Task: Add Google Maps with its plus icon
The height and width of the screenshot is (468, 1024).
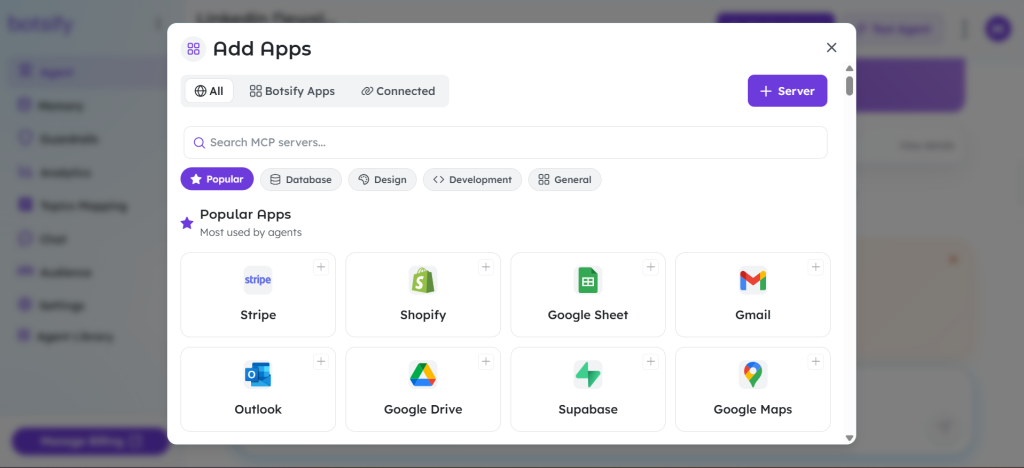Action: tap(815, 362)
